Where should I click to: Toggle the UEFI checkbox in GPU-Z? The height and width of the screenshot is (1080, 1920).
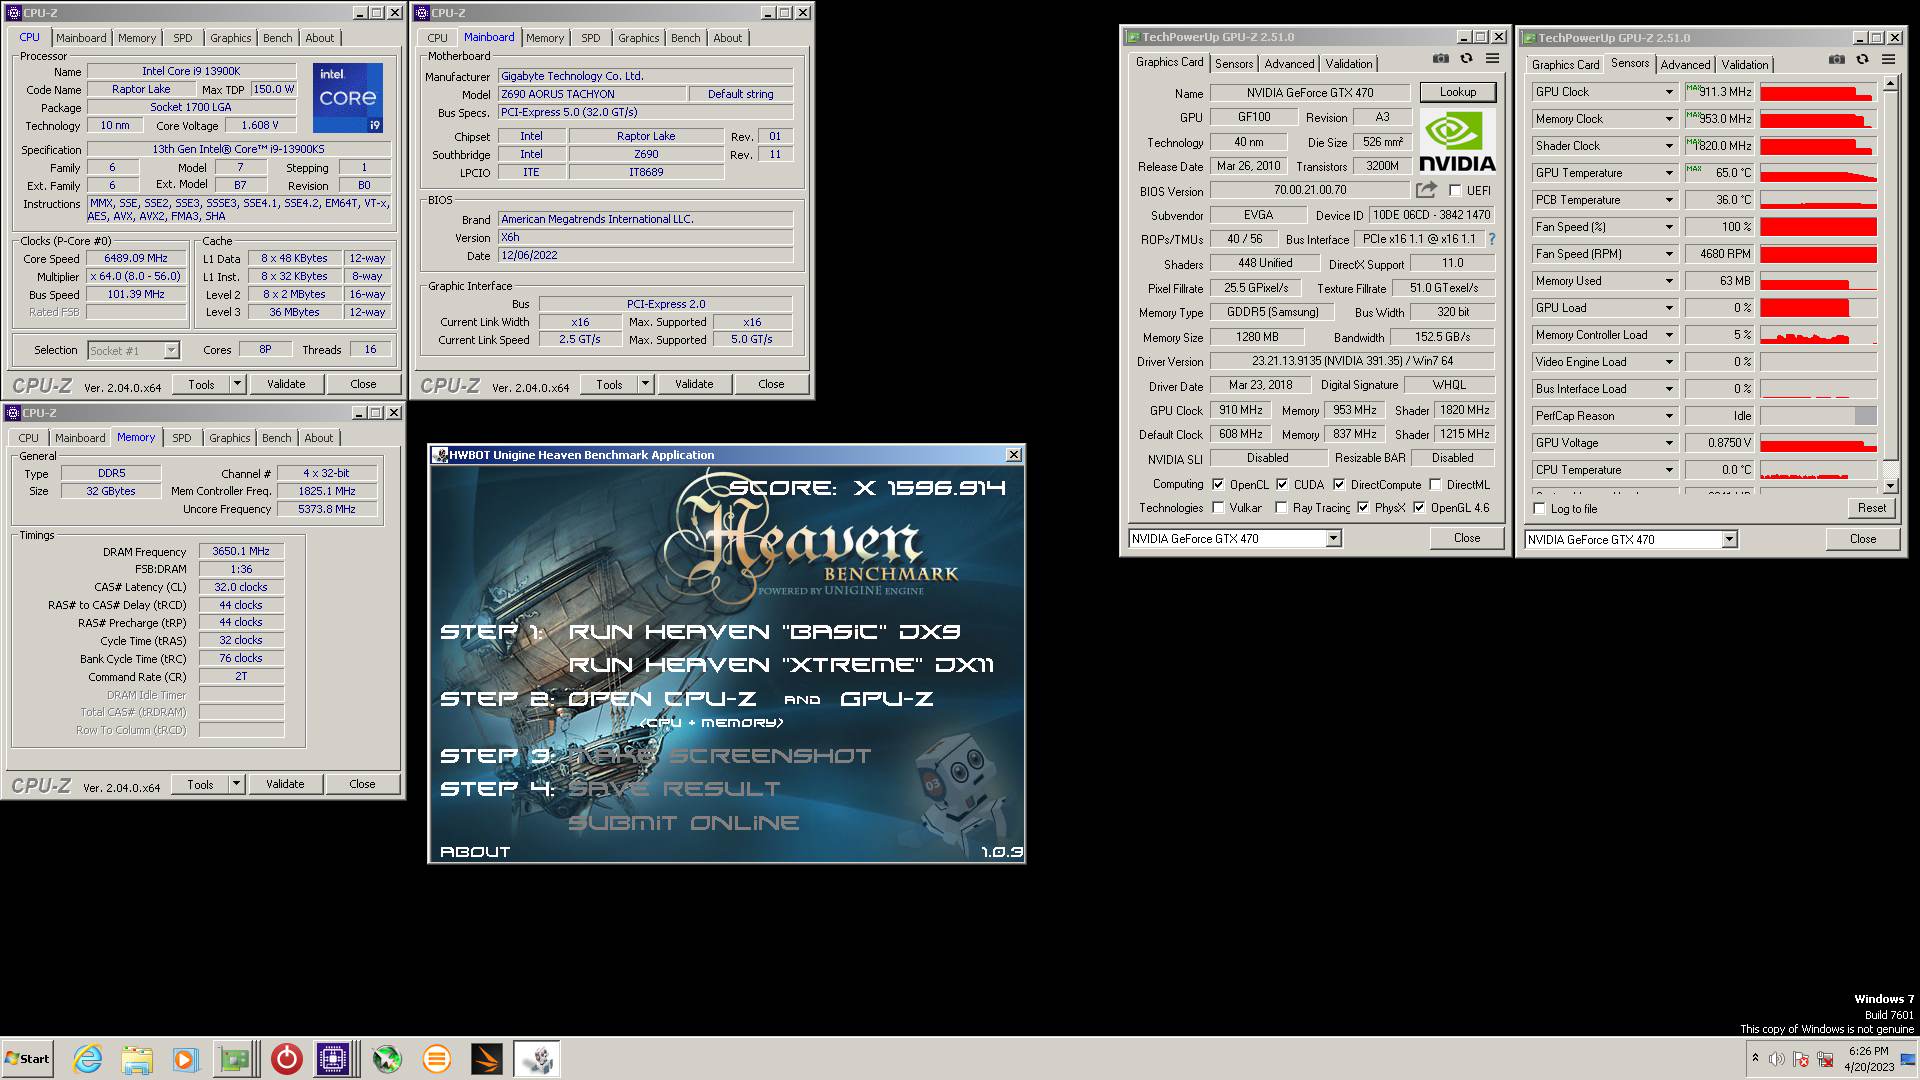1455,190
